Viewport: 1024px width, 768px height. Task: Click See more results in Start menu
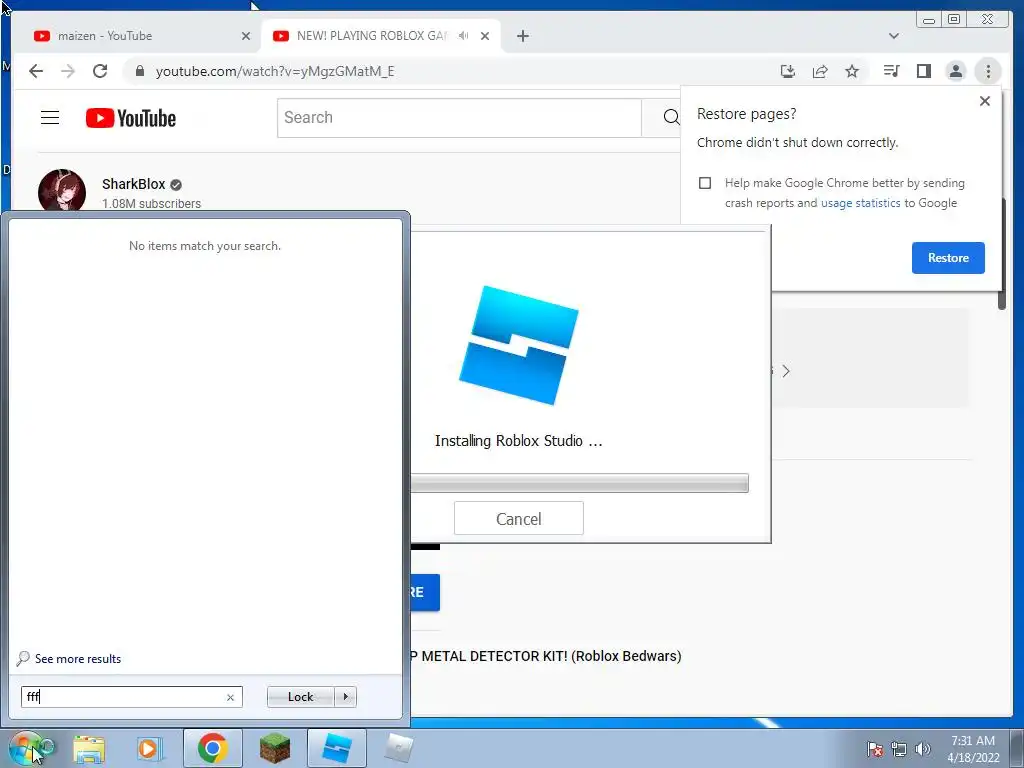(x=78, y=659)
